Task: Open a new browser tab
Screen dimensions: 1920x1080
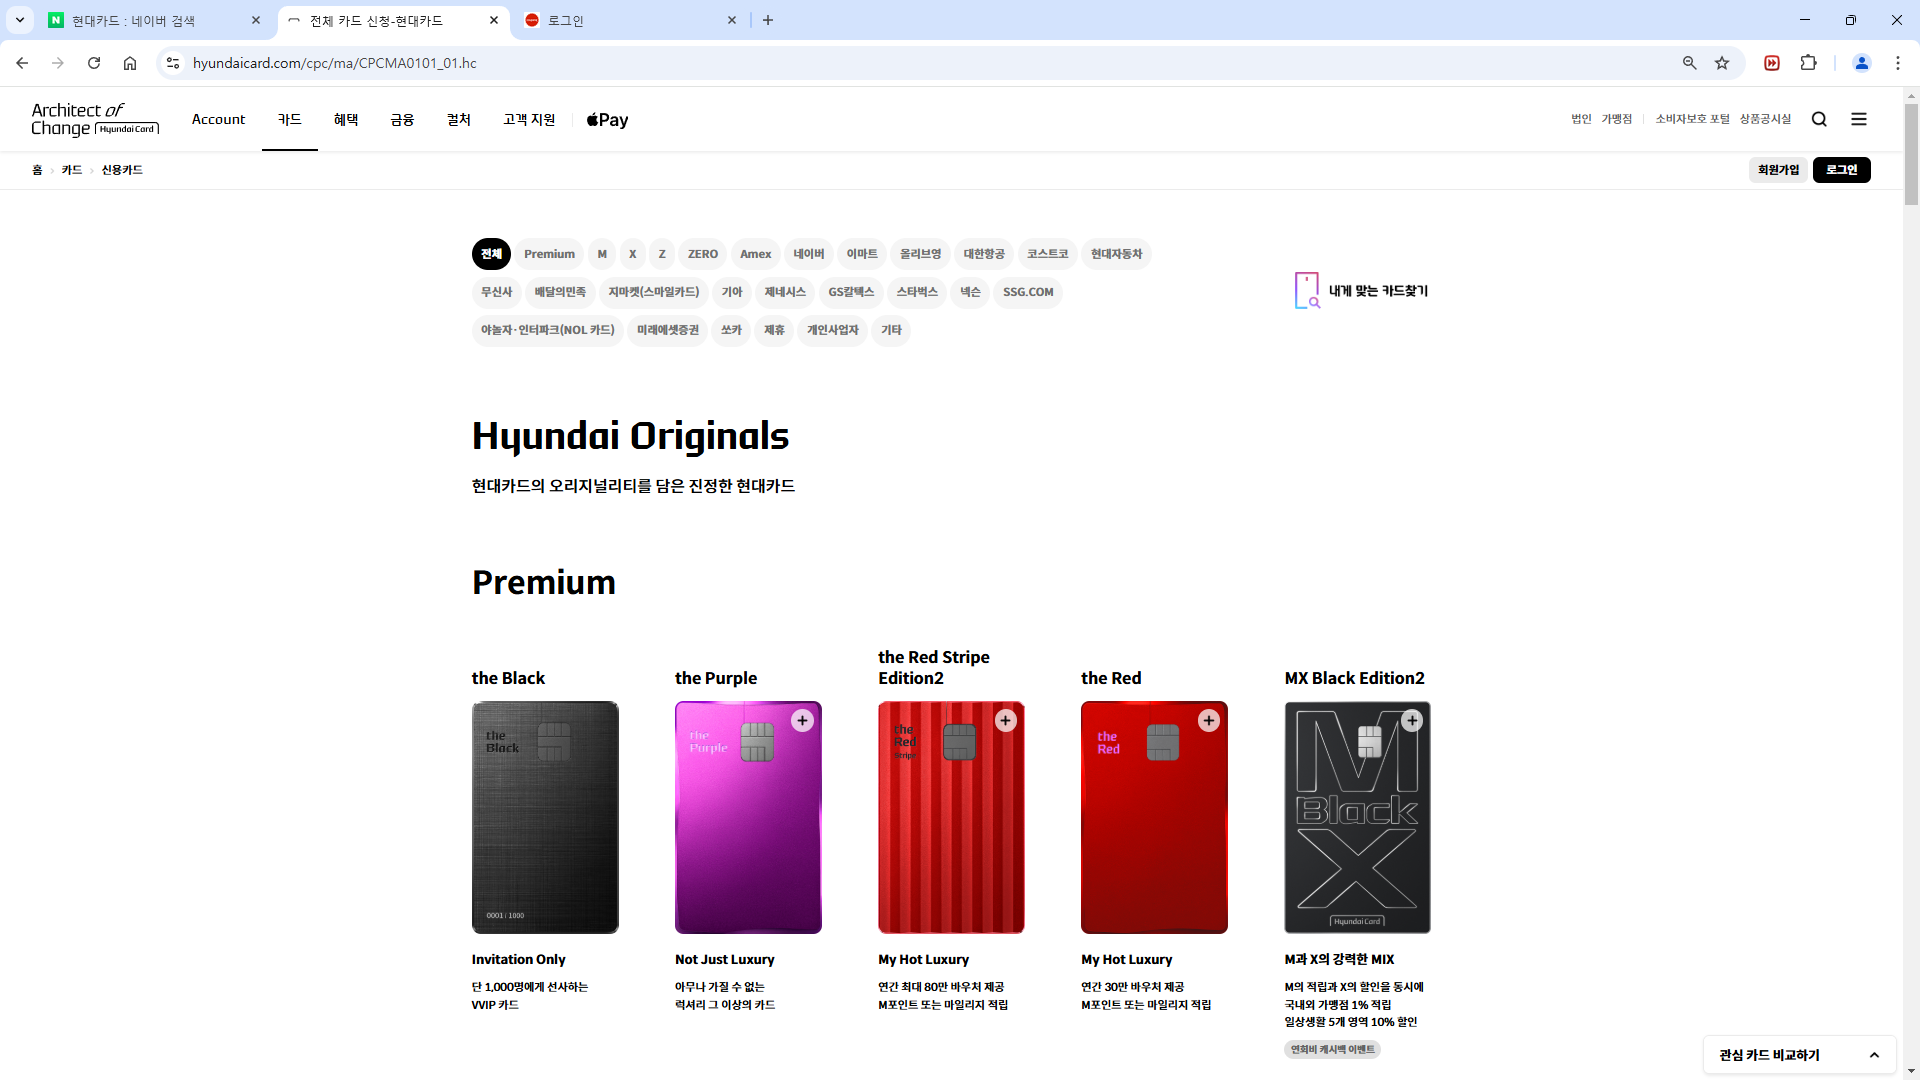Action: 768,20
